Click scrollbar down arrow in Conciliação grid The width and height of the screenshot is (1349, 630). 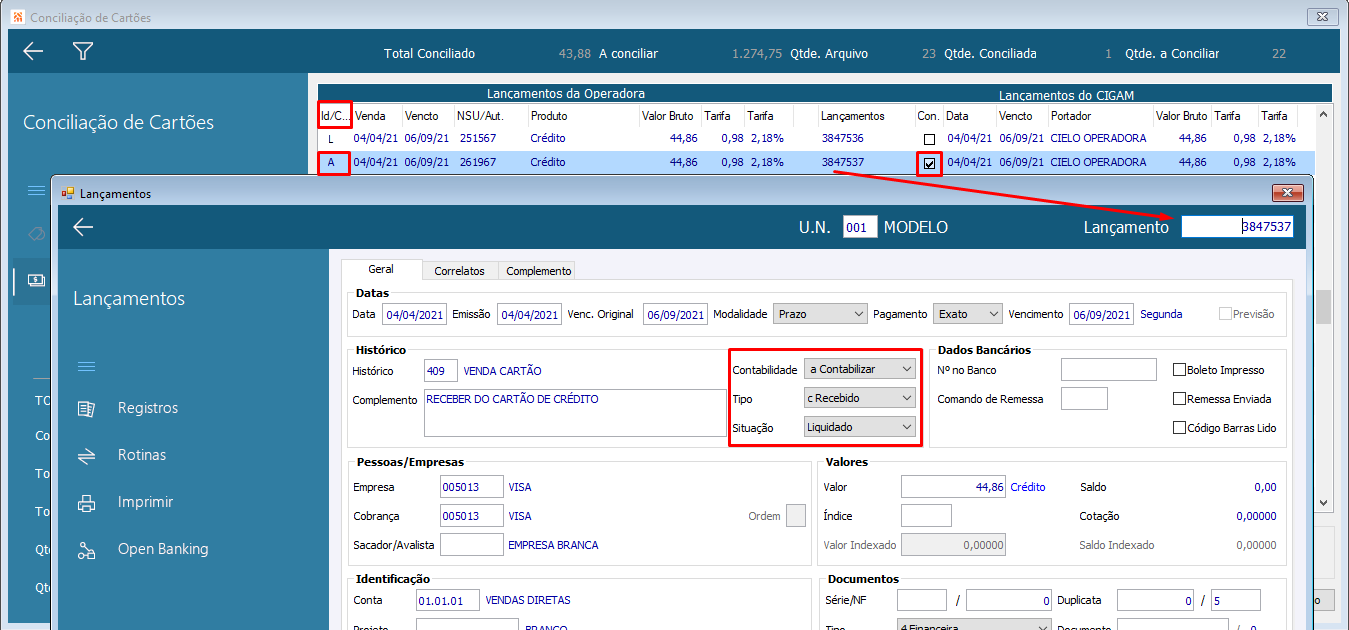click(1324, 502)
